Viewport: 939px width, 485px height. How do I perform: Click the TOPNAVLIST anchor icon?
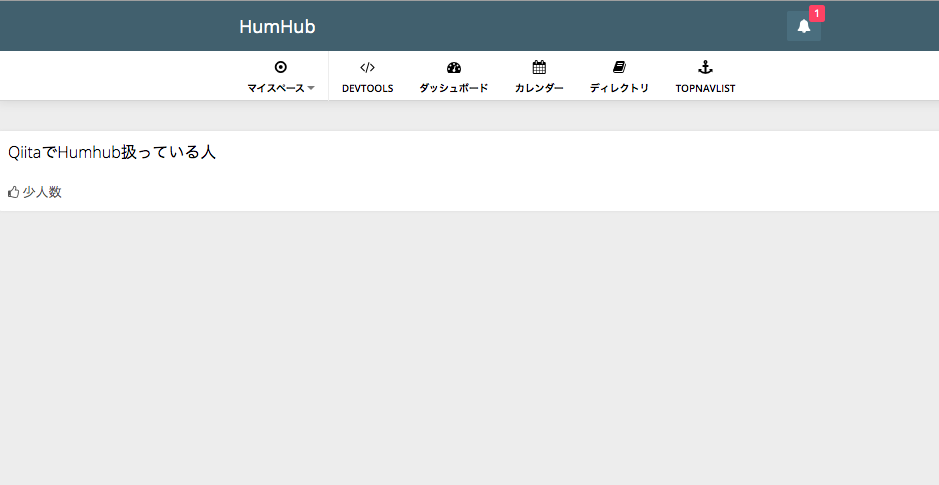click(x=705, y=67)
